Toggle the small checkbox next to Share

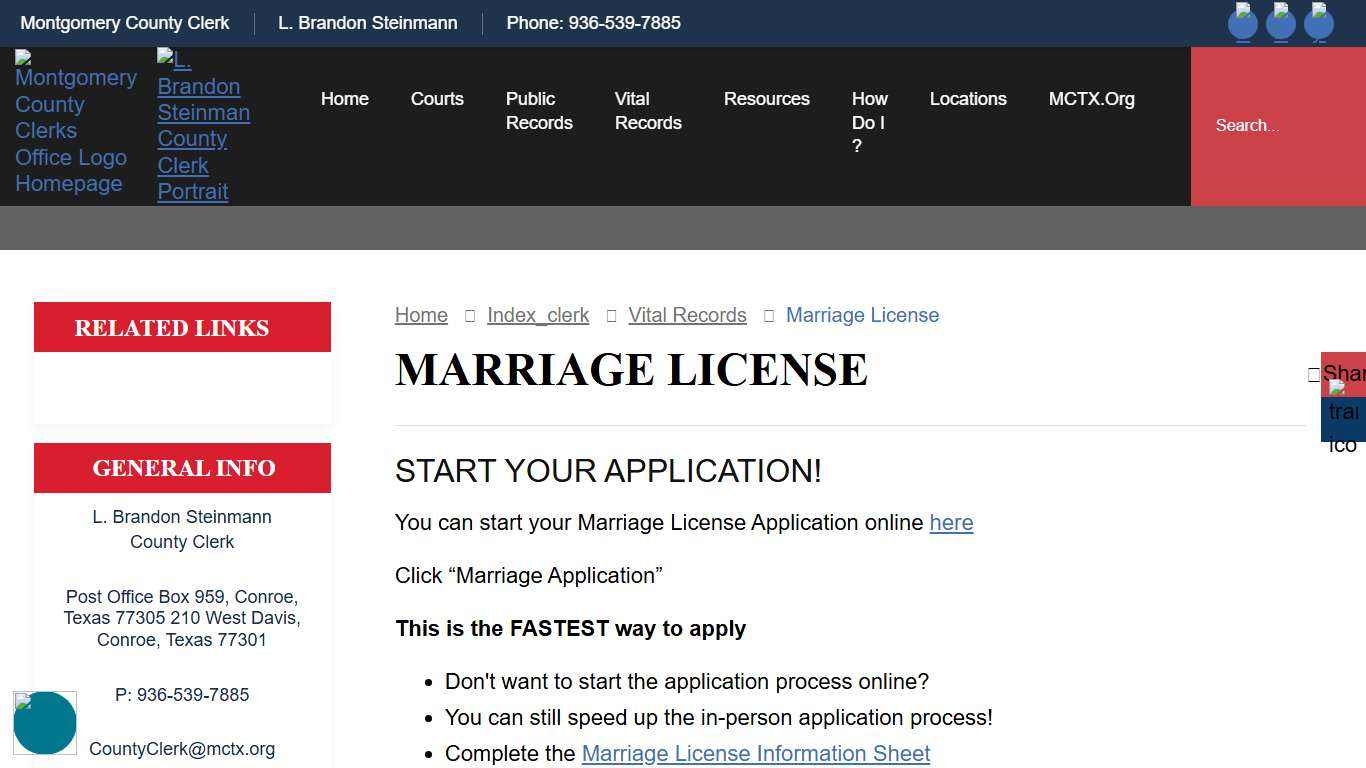(1313, 375)
